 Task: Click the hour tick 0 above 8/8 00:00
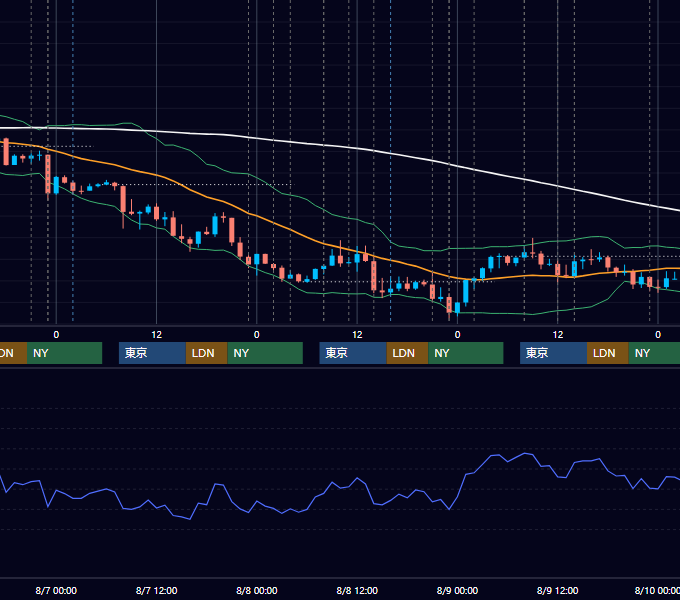257,335
